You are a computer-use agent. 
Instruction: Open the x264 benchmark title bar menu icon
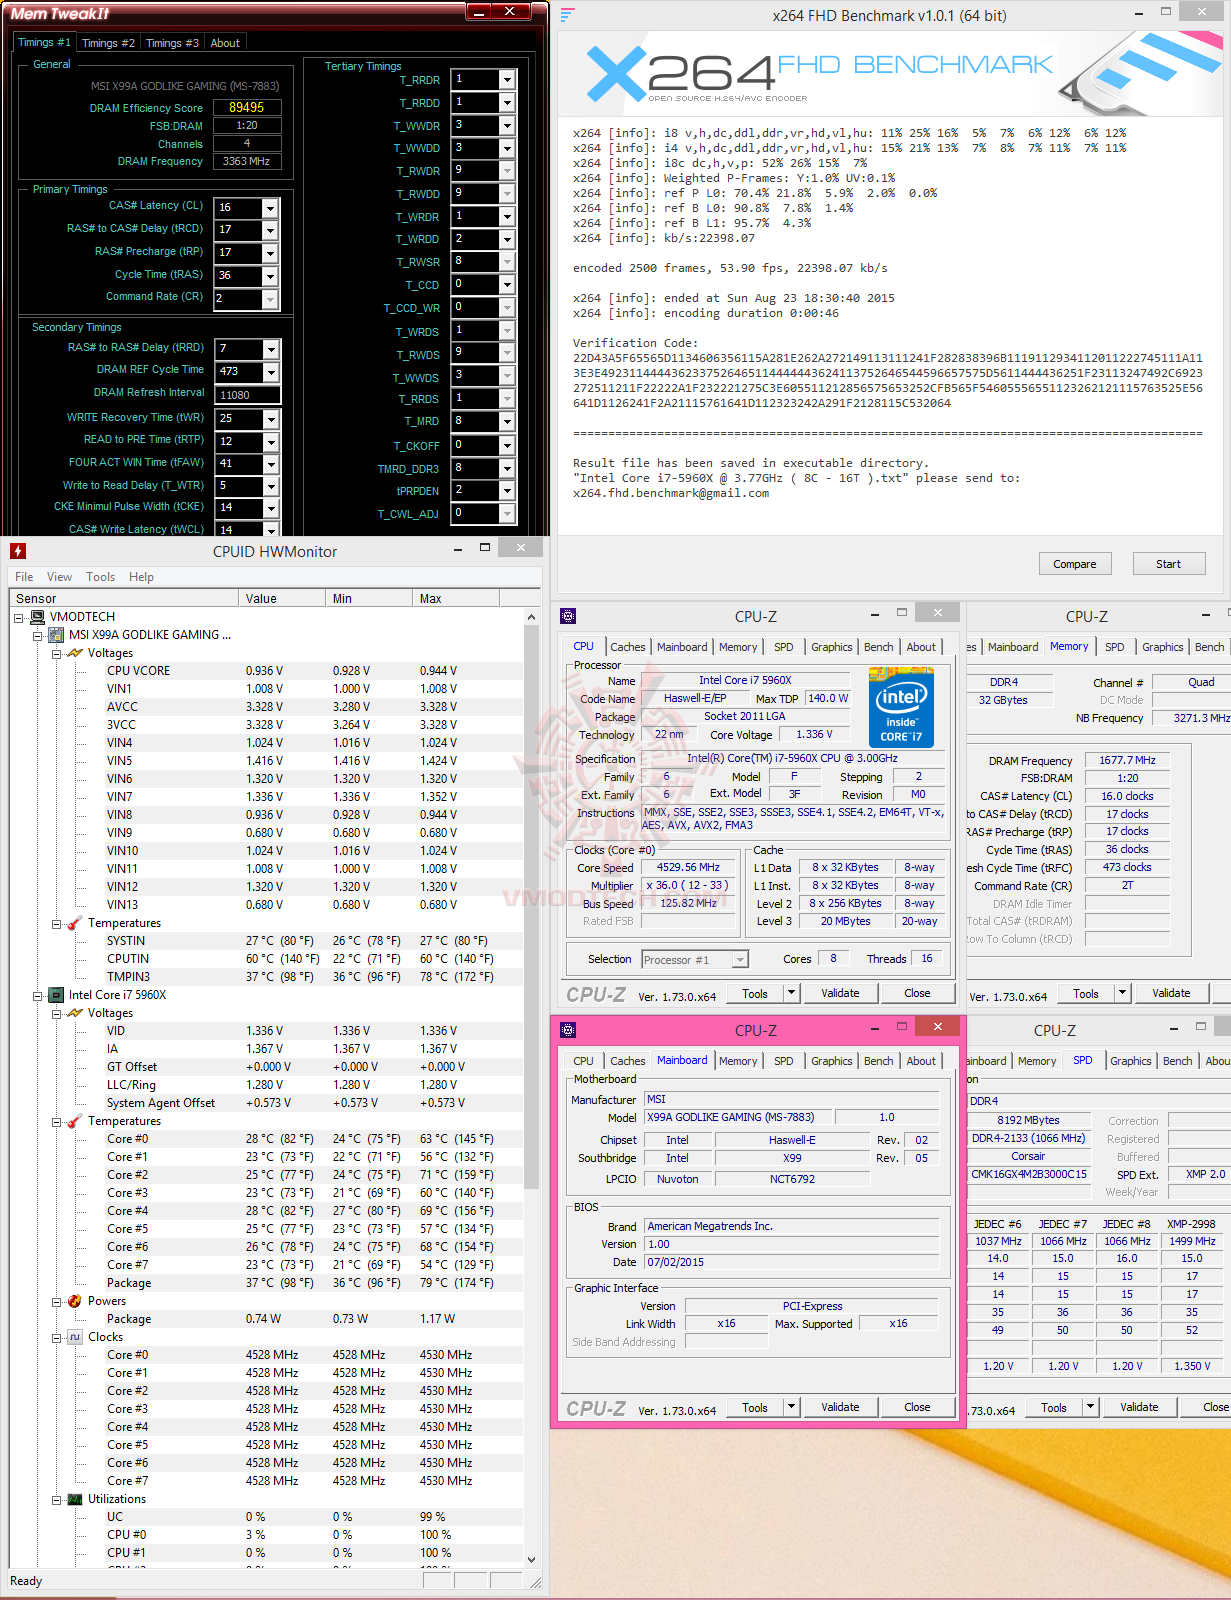[567, 14]
